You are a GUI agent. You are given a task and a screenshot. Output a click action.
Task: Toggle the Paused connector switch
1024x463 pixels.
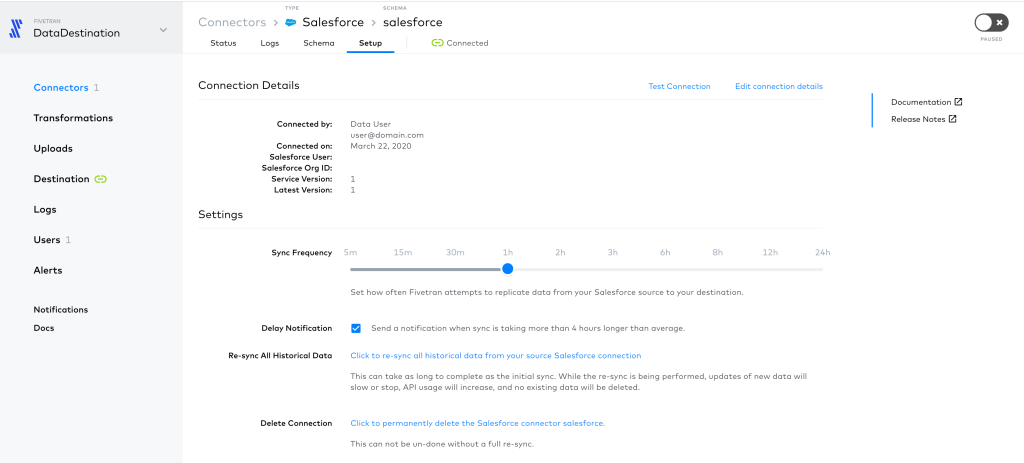(991, 24)
